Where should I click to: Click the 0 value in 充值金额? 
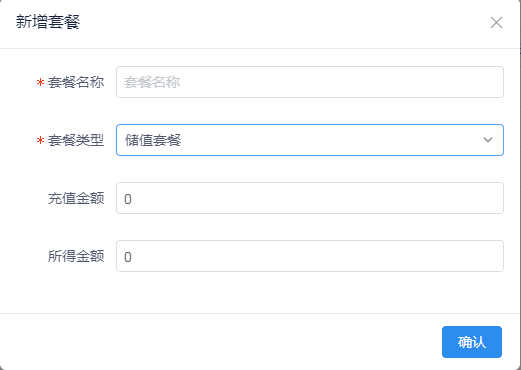128,199
